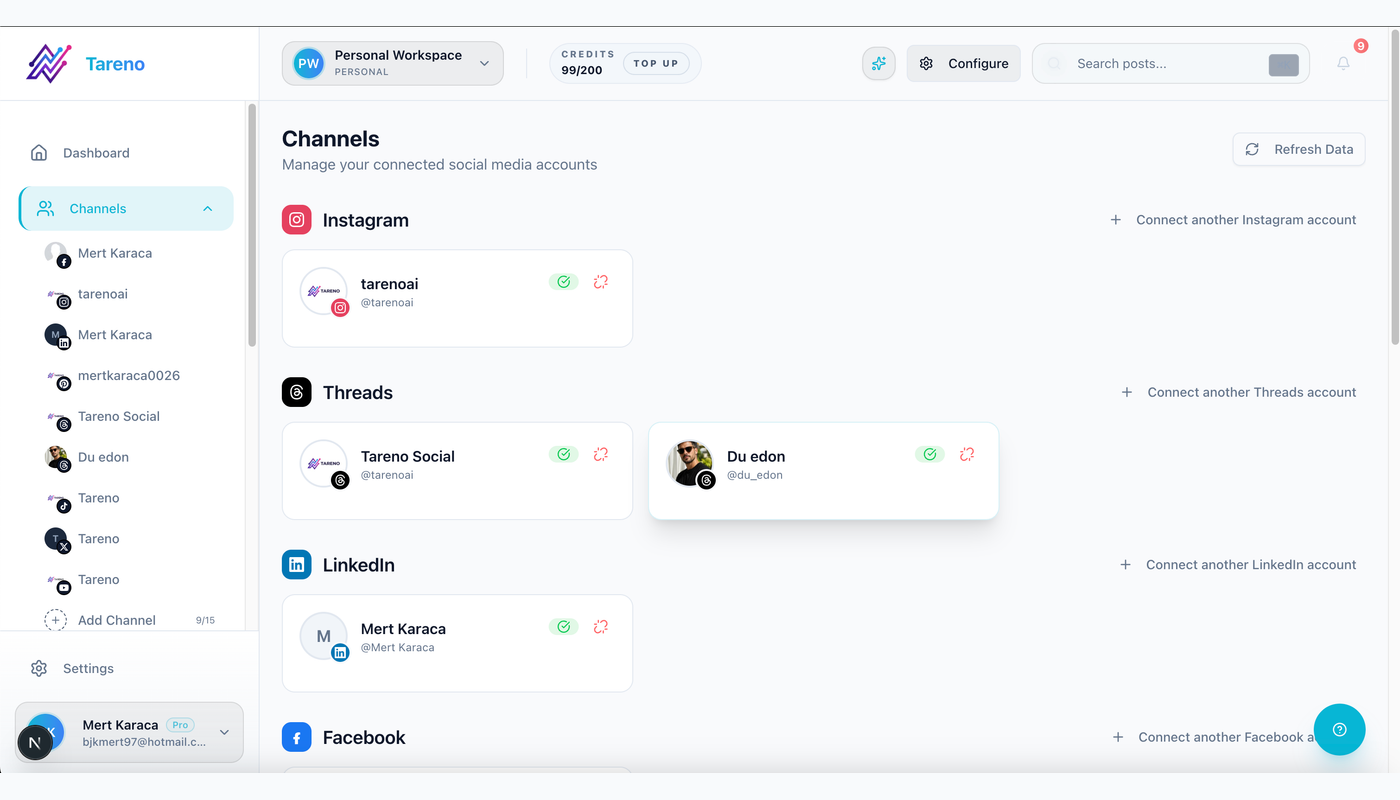Click the LinkedIn section logo
Screen dimensions: 1400x800
297,565
